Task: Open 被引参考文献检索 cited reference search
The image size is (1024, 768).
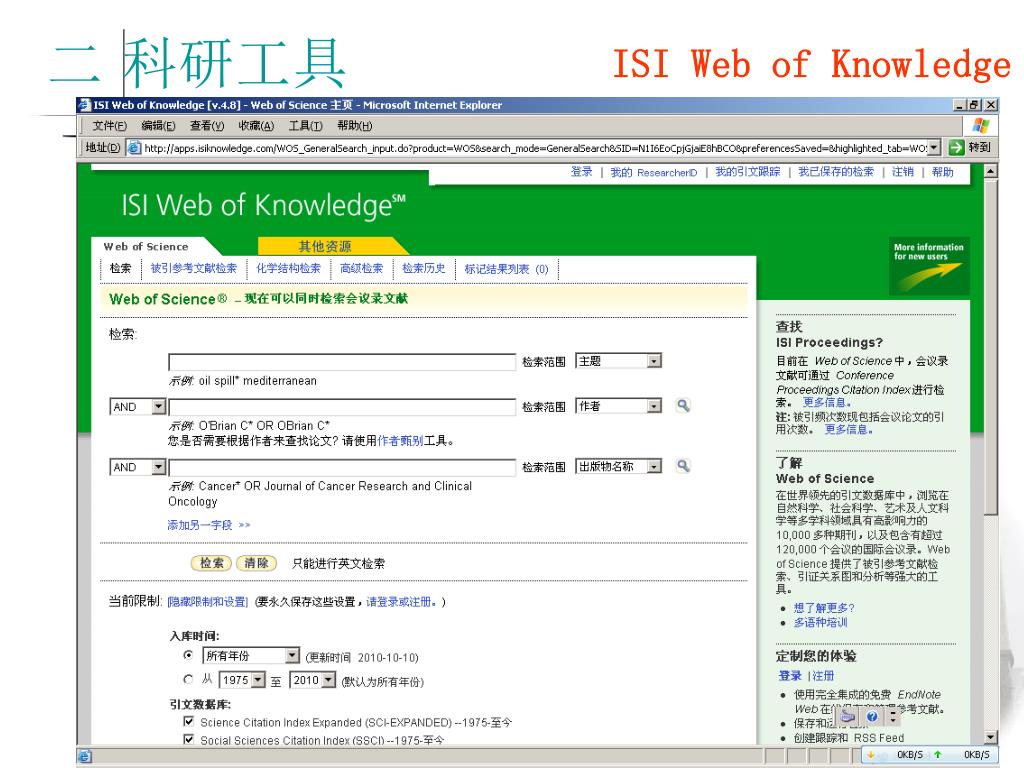Action: (193, 268)
